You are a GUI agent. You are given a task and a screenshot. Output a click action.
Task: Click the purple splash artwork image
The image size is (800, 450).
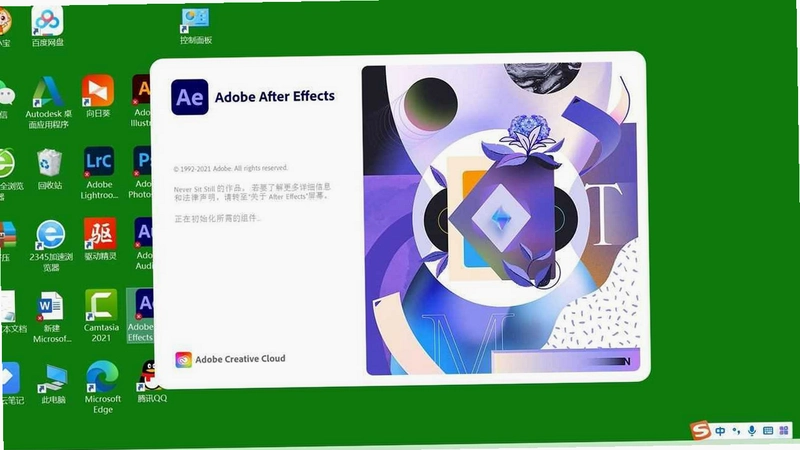[x=503, y=218]
